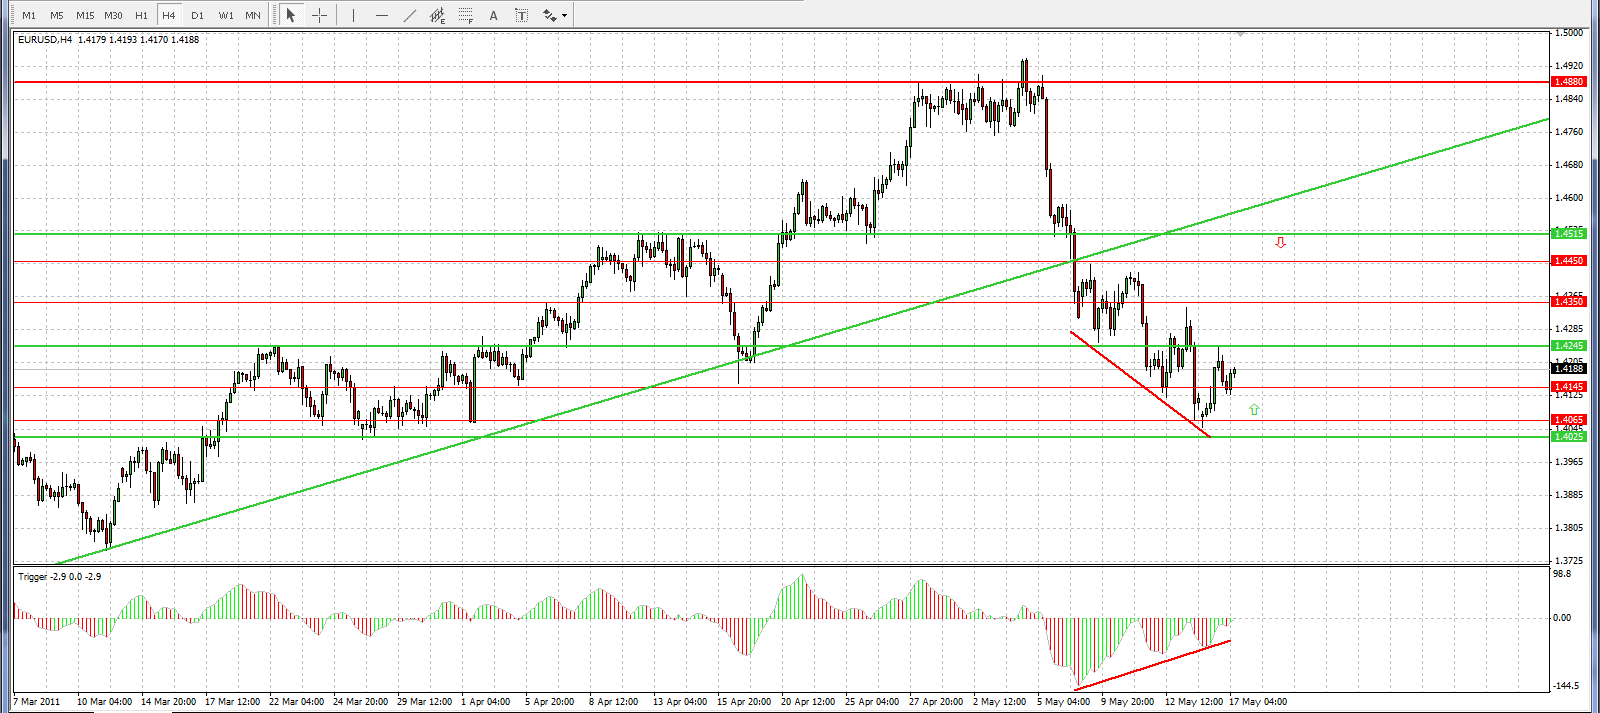Screen dimensions: 1600x713
Task: Click the active H4 timeframe button
Action: [x=169, y=15]
